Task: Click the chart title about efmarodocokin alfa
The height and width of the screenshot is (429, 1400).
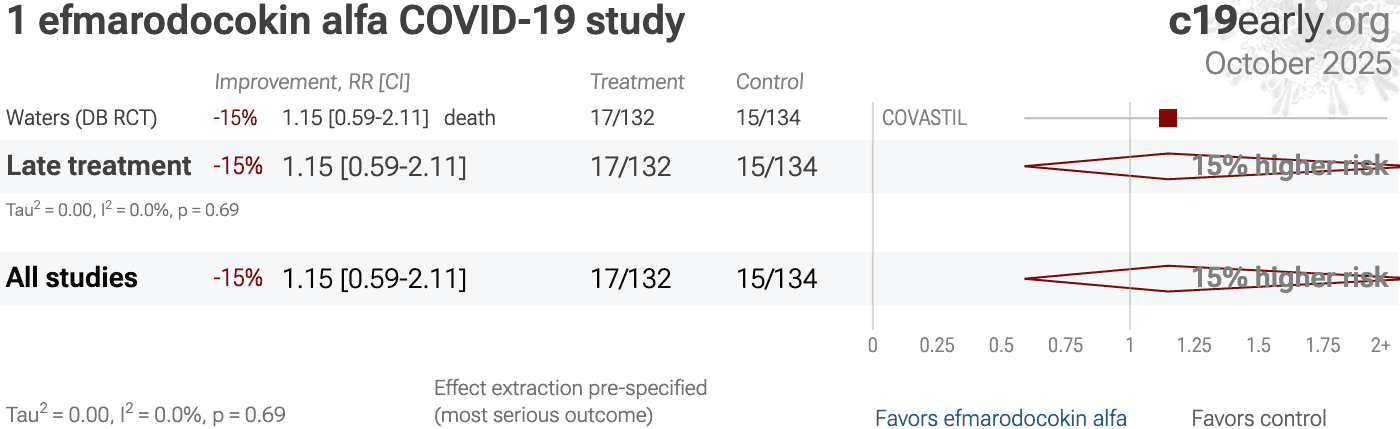Action: (x=346, y=22)
